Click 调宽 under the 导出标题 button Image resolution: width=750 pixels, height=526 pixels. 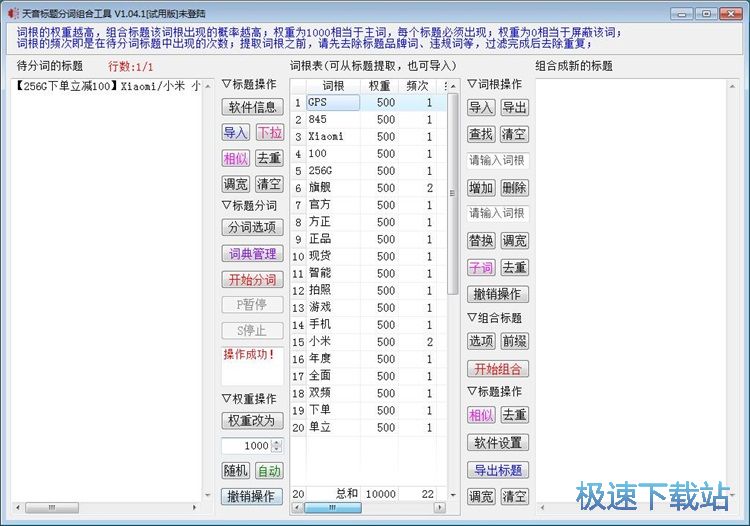(x=481, y=496)
